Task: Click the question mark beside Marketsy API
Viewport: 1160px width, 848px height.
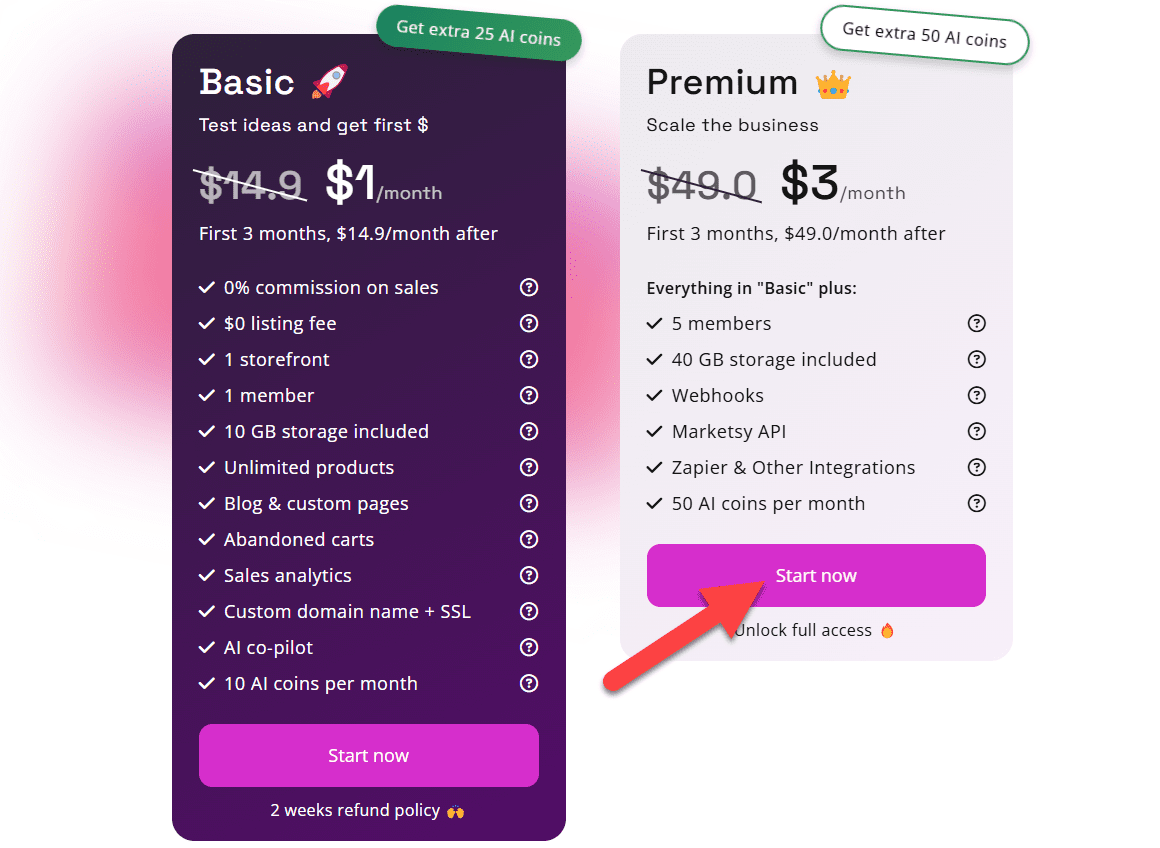Action: point(977,431)
